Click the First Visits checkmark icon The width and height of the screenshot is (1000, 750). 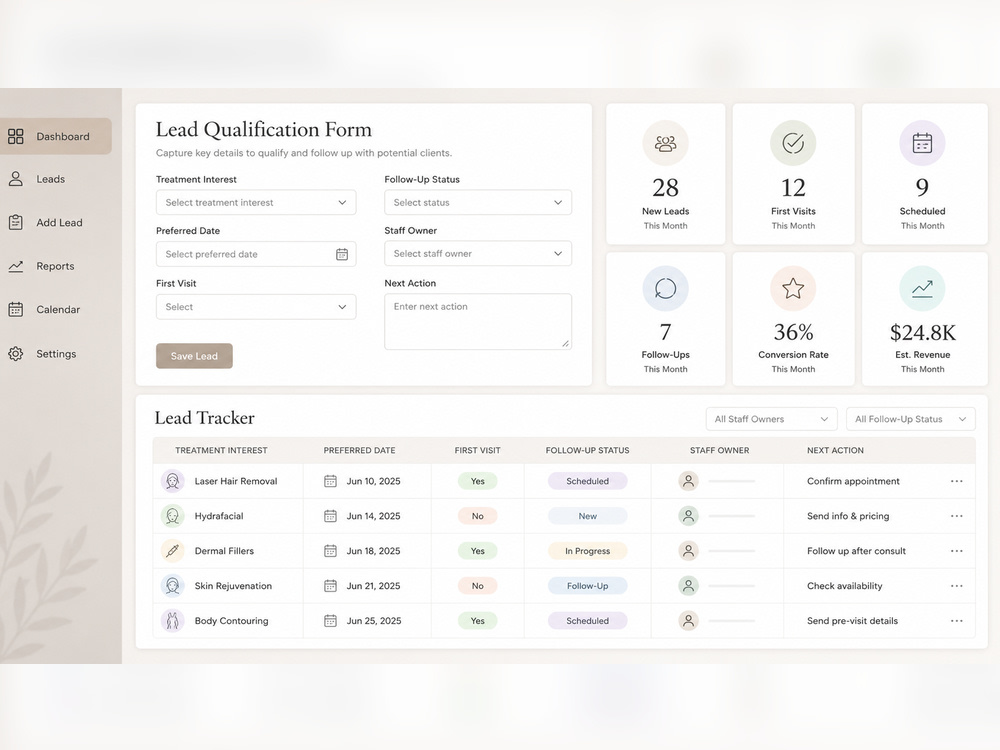(793, 143)
